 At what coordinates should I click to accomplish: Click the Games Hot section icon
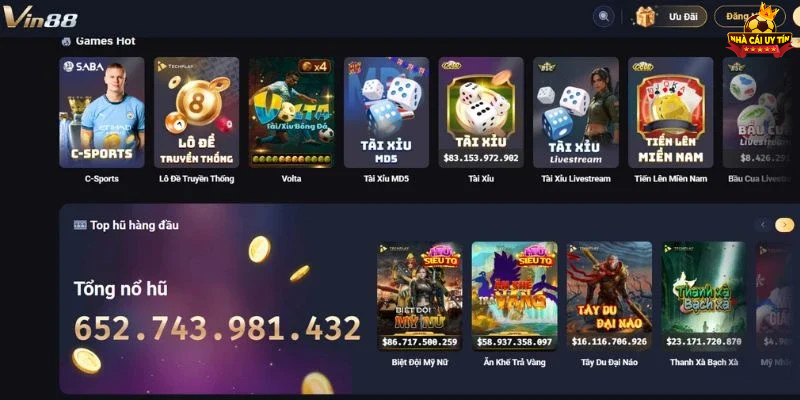click(x=66, y=42)
